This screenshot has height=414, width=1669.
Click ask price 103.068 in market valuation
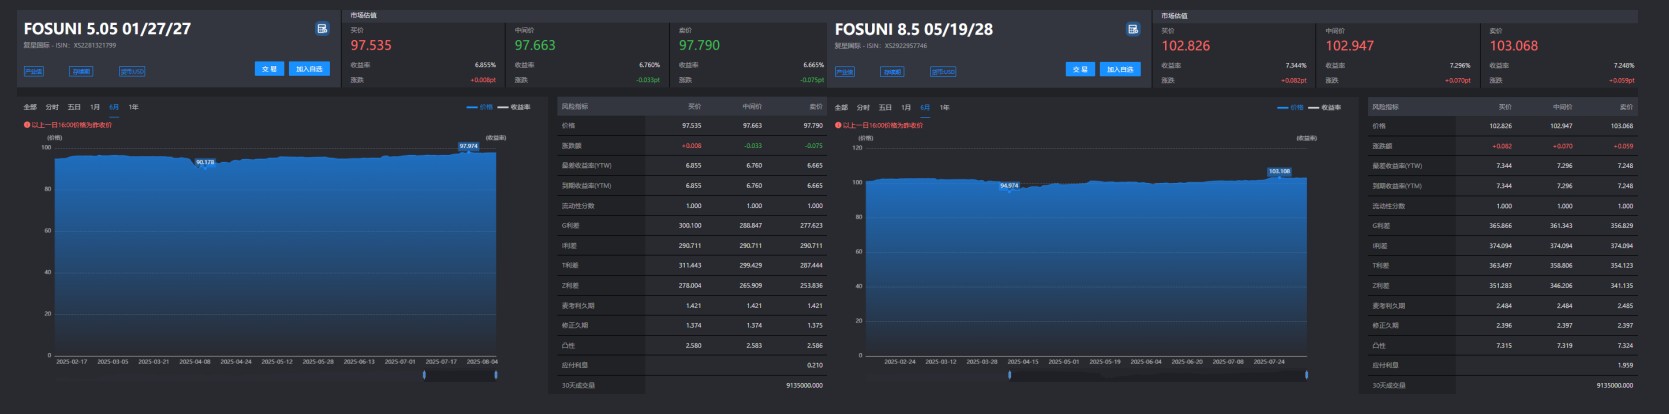[1514, 45]
